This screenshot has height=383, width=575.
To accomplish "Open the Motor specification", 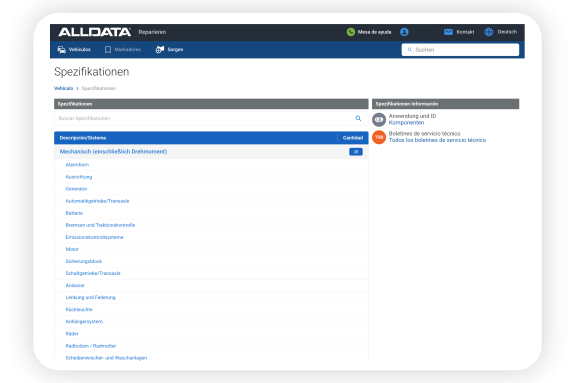I will 72,249.
